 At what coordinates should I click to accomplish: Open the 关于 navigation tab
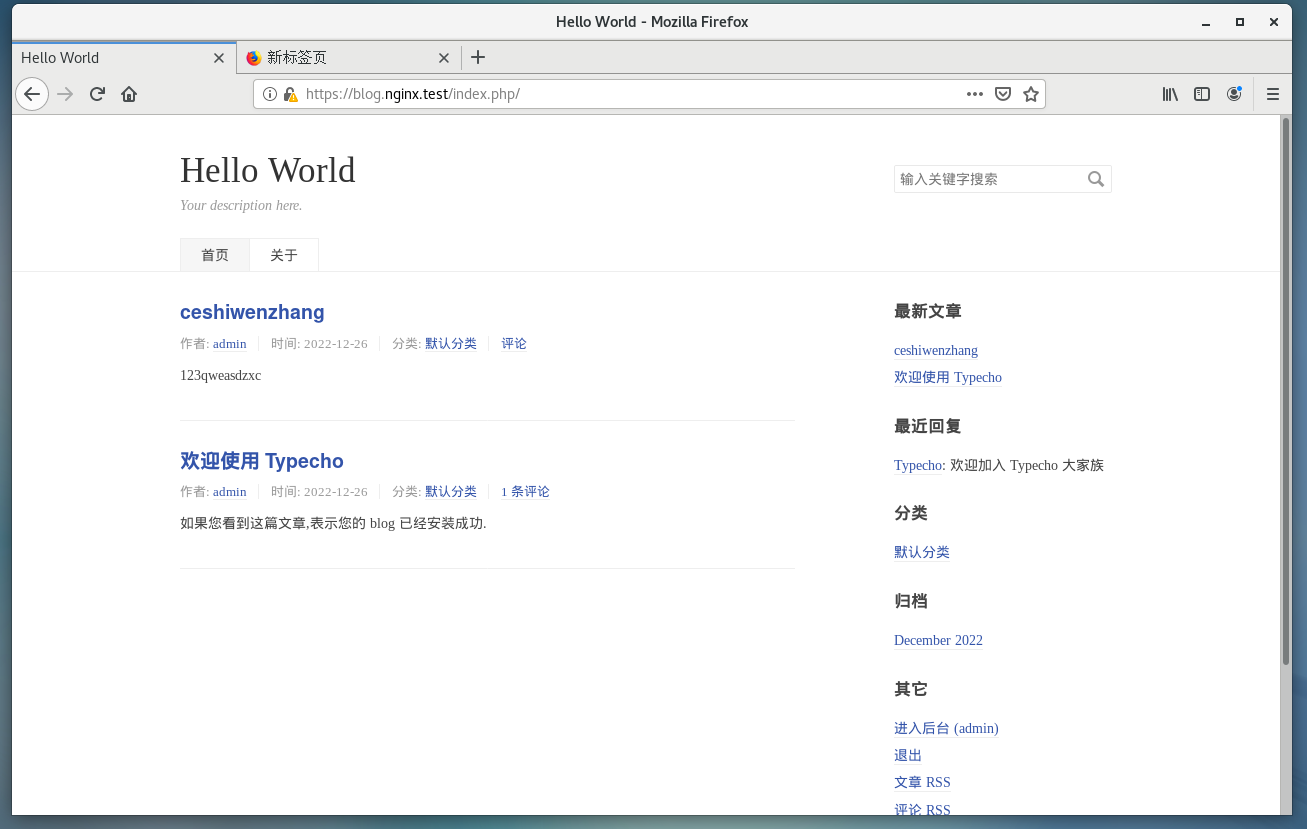coord(284,255)
